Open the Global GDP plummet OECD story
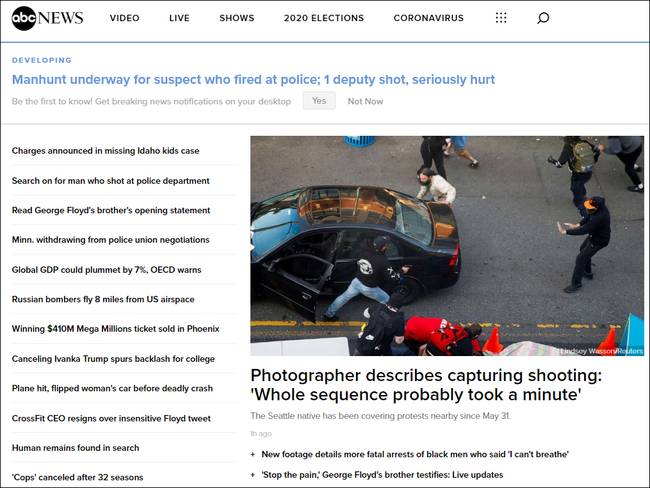 pos(106,270)
